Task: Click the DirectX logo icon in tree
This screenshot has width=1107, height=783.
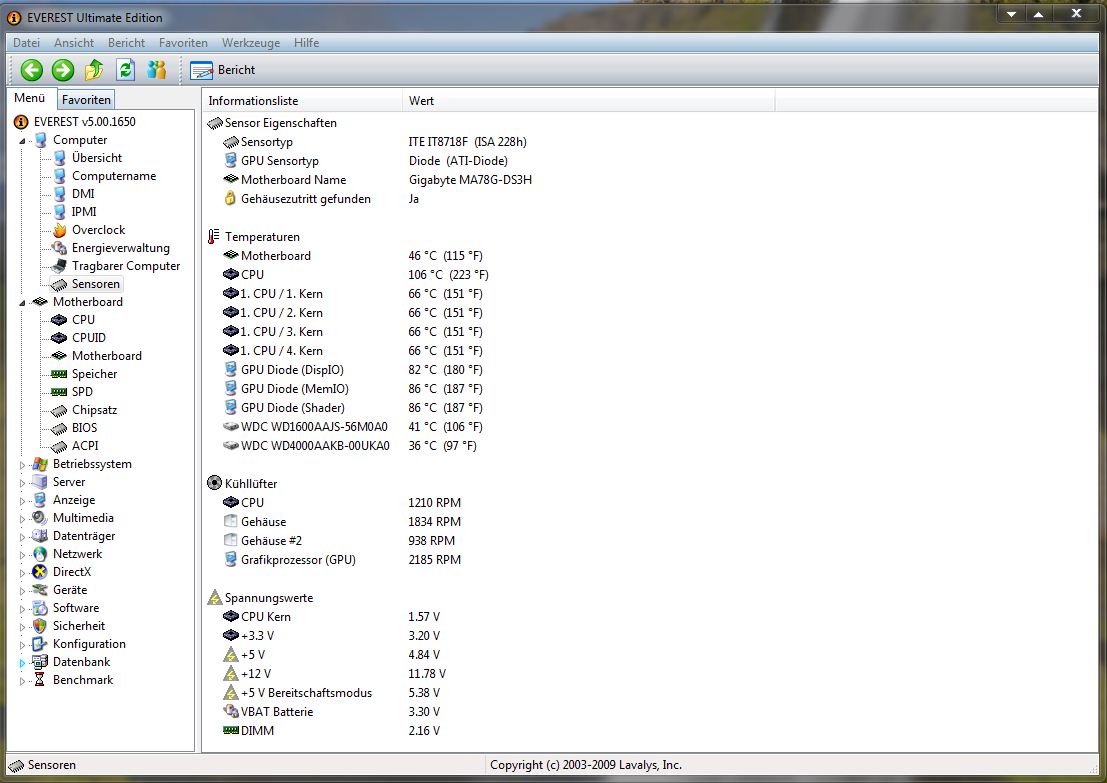Action: pos(40,572)
